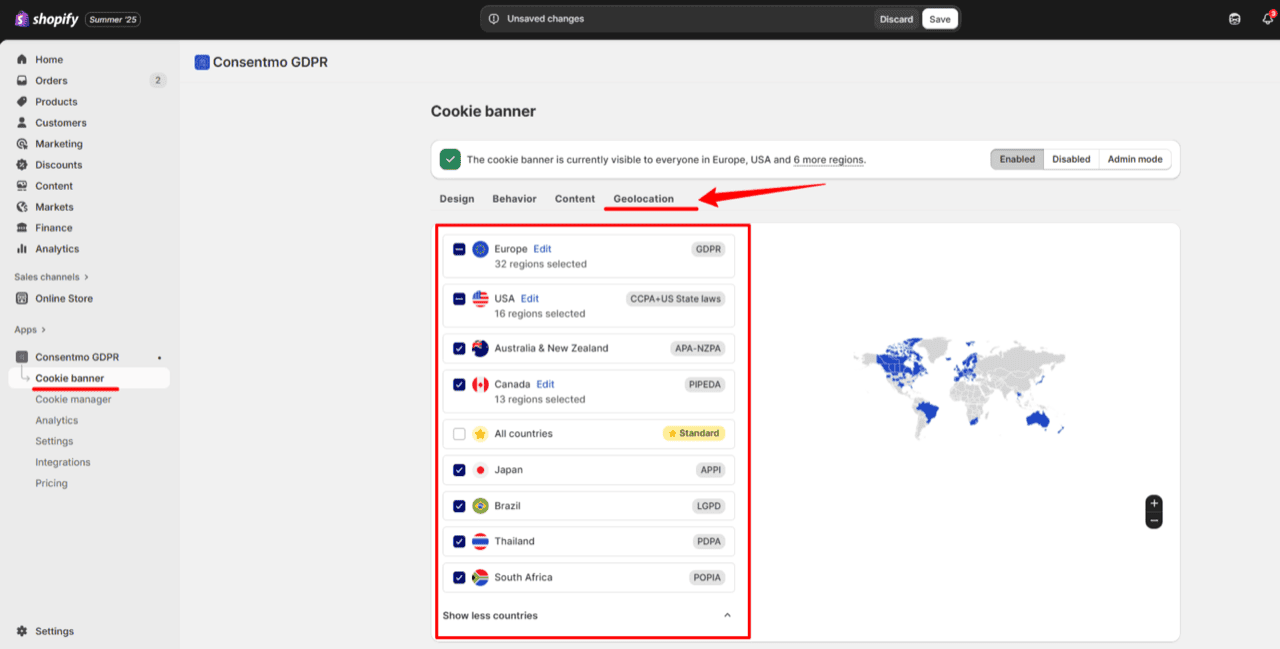Save the unsaved changes
Screen dimensions: 1280x649
940,19
